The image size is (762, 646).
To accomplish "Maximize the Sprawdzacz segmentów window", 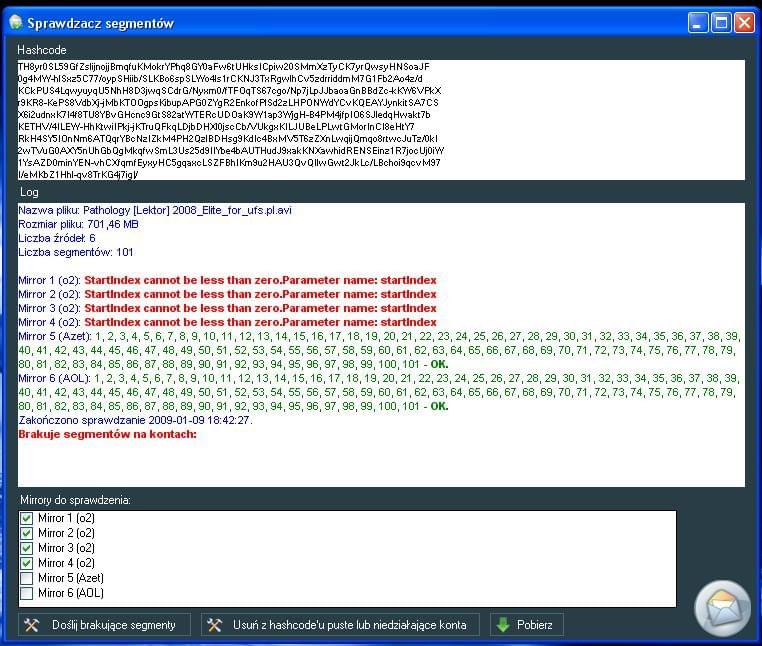I will 720,22.
